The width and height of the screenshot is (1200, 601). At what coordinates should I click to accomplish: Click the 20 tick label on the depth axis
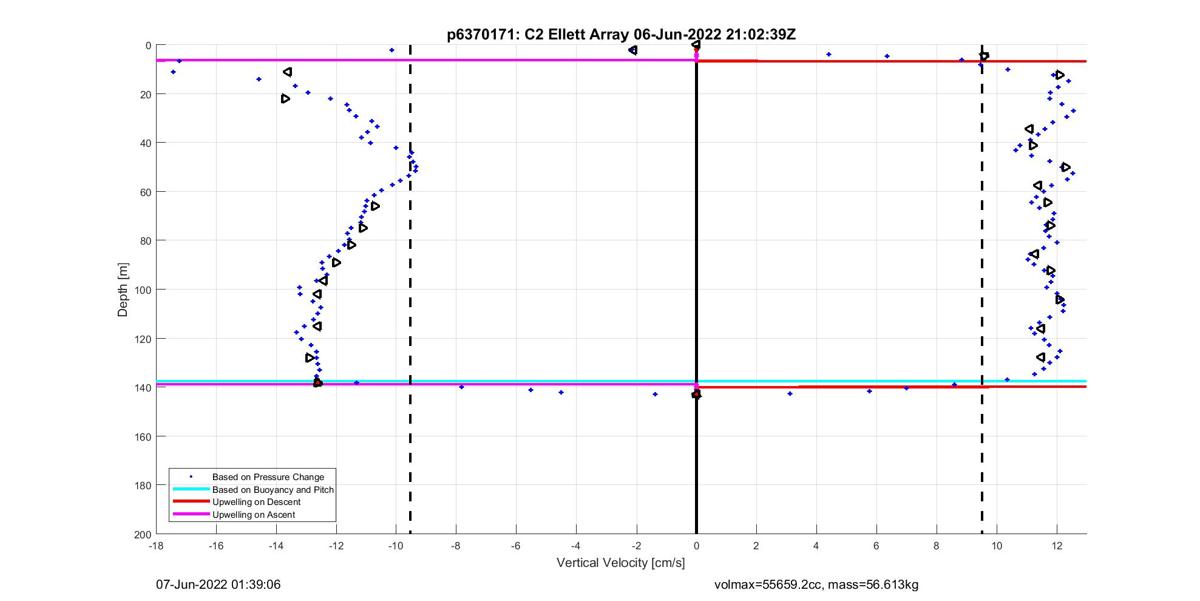(x=144, y=94)
